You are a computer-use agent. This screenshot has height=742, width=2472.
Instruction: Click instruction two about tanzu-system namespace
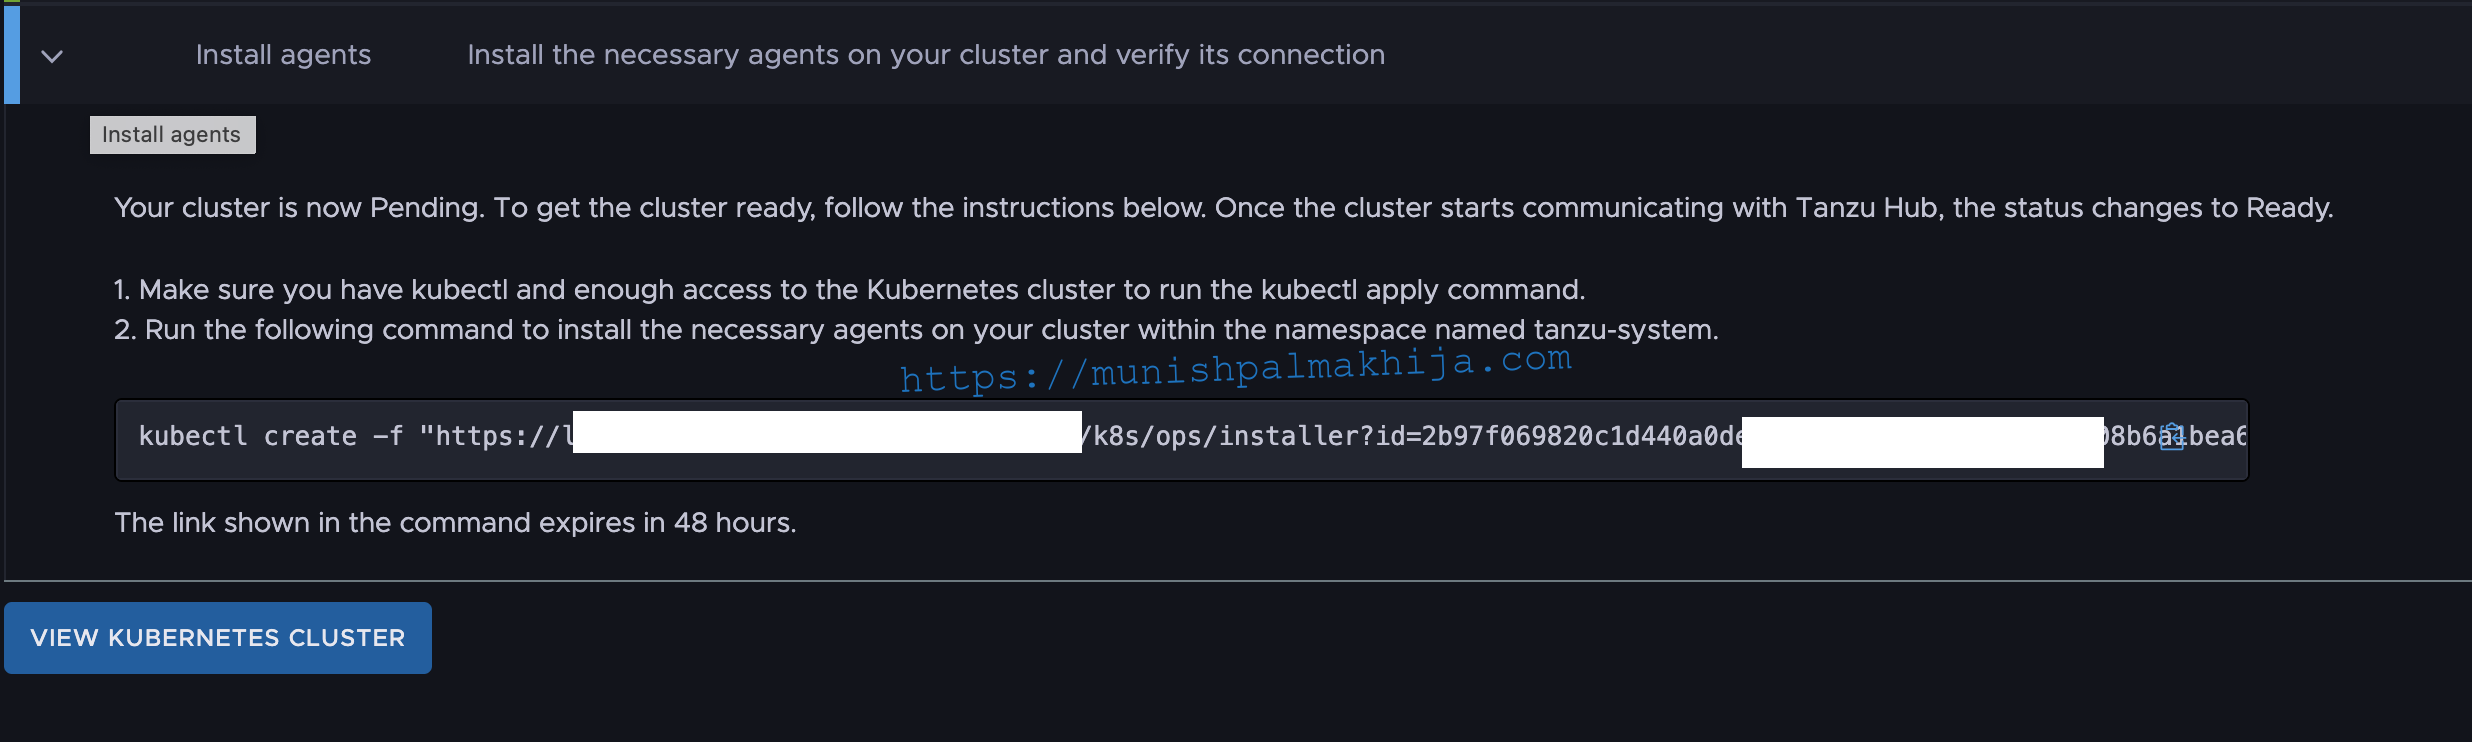pos(916,330)
